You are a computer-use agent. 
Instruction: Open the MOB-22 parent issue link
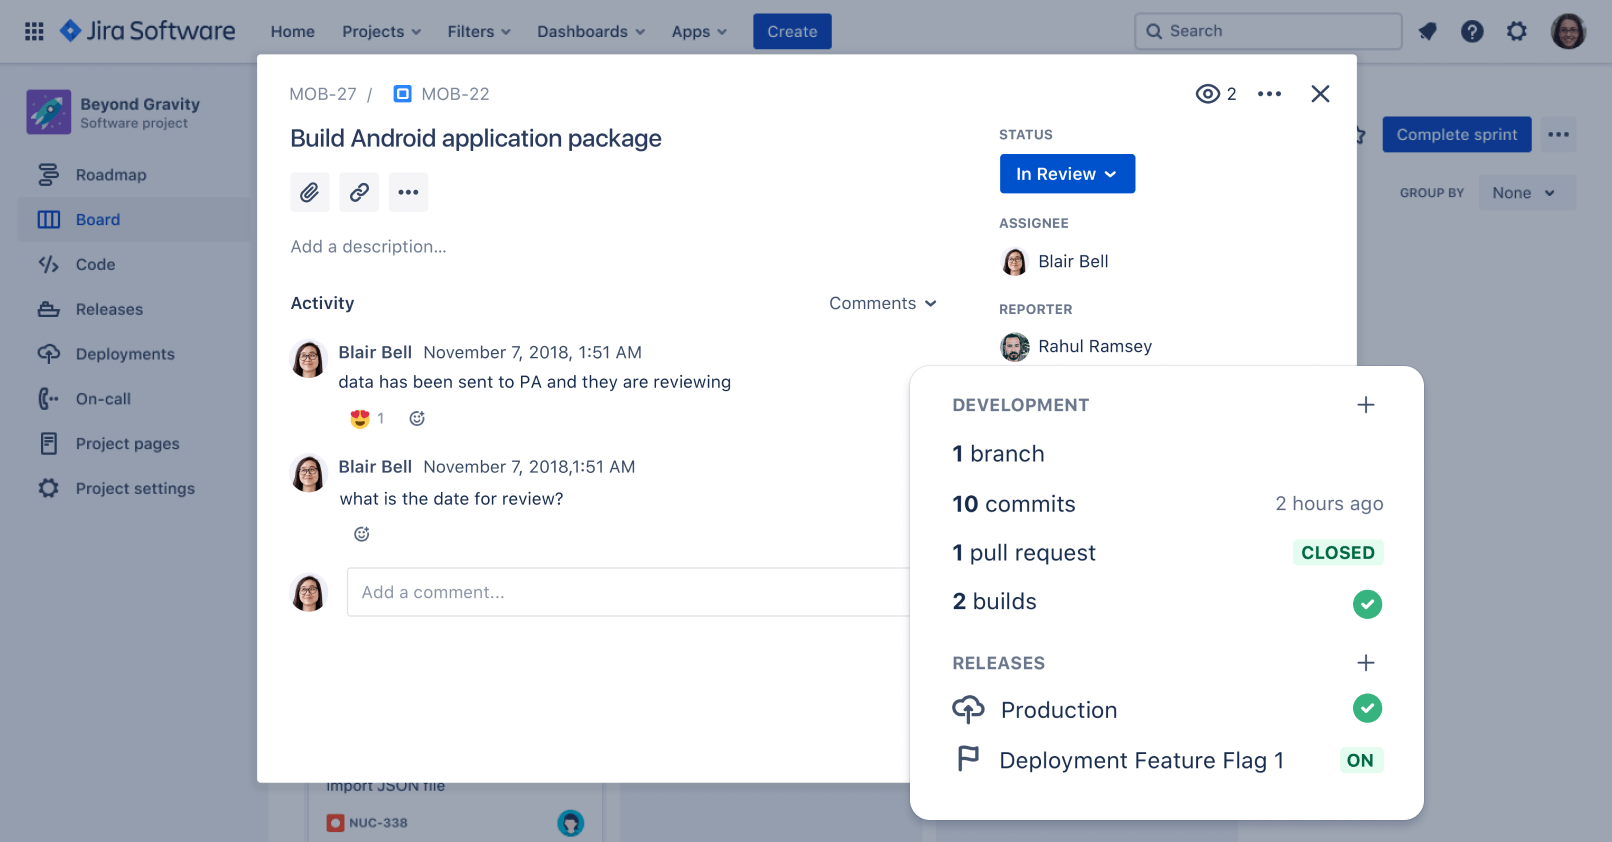[455, 94]
